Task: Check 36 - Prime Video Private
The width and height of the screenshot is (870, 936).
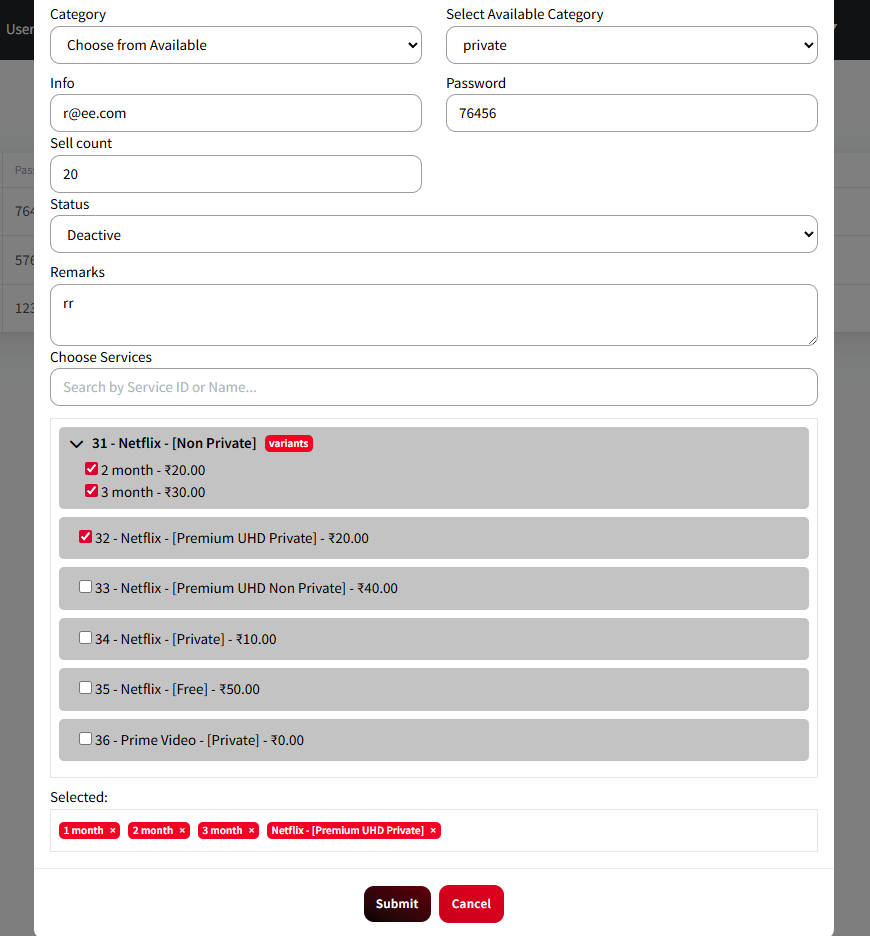Action: click(85, 738)
